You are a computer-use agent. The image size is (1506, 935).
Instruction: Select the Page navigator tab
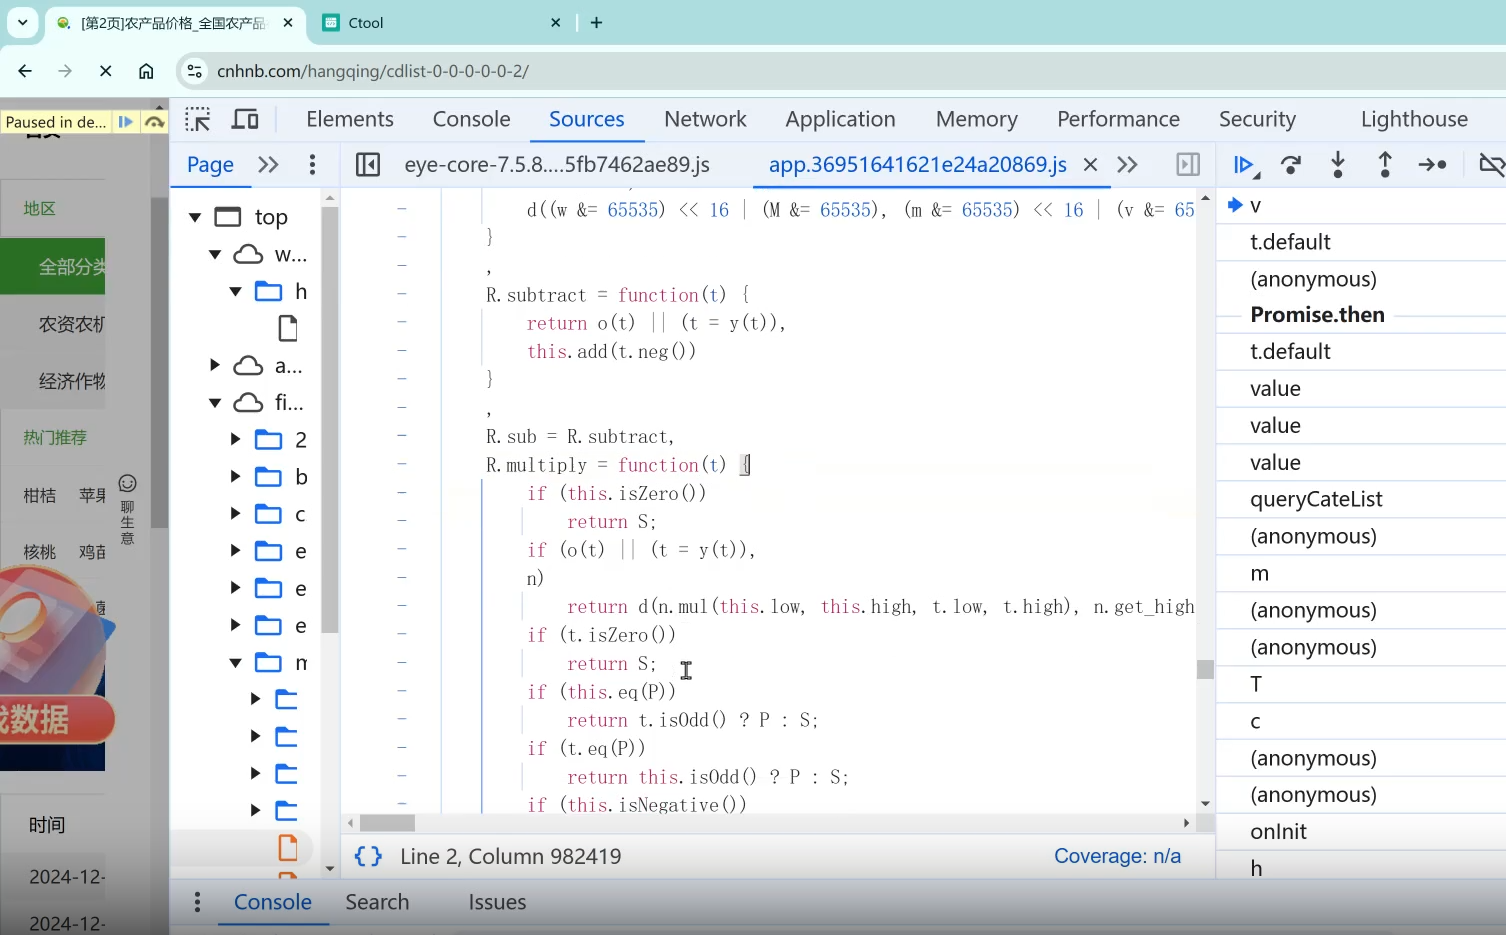click(210, 164)
